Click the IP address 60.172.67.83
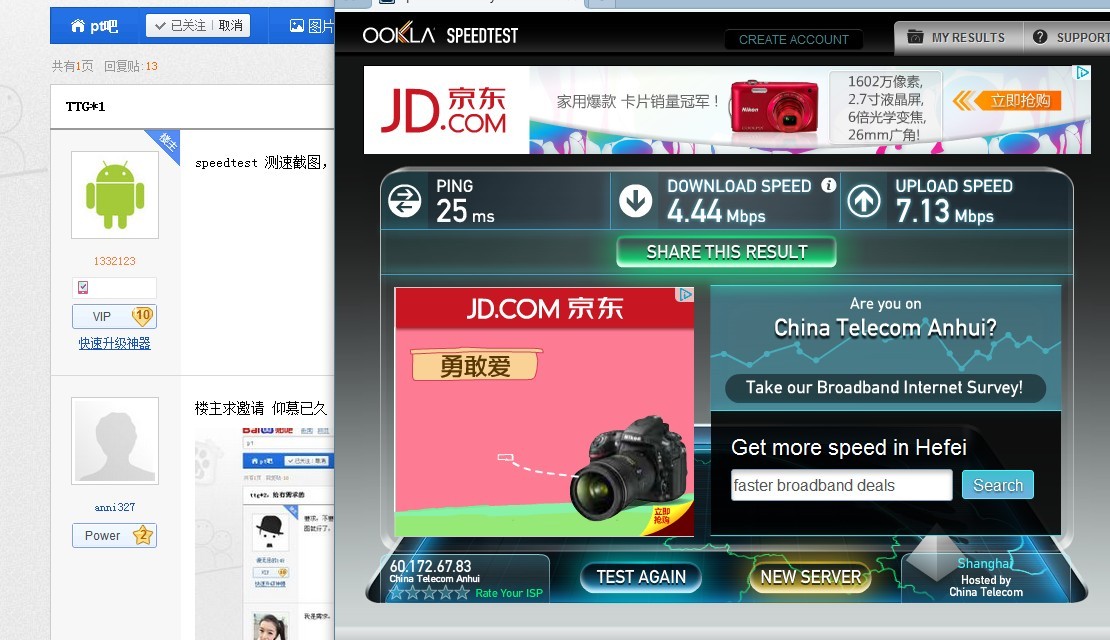 coord(430,566)
